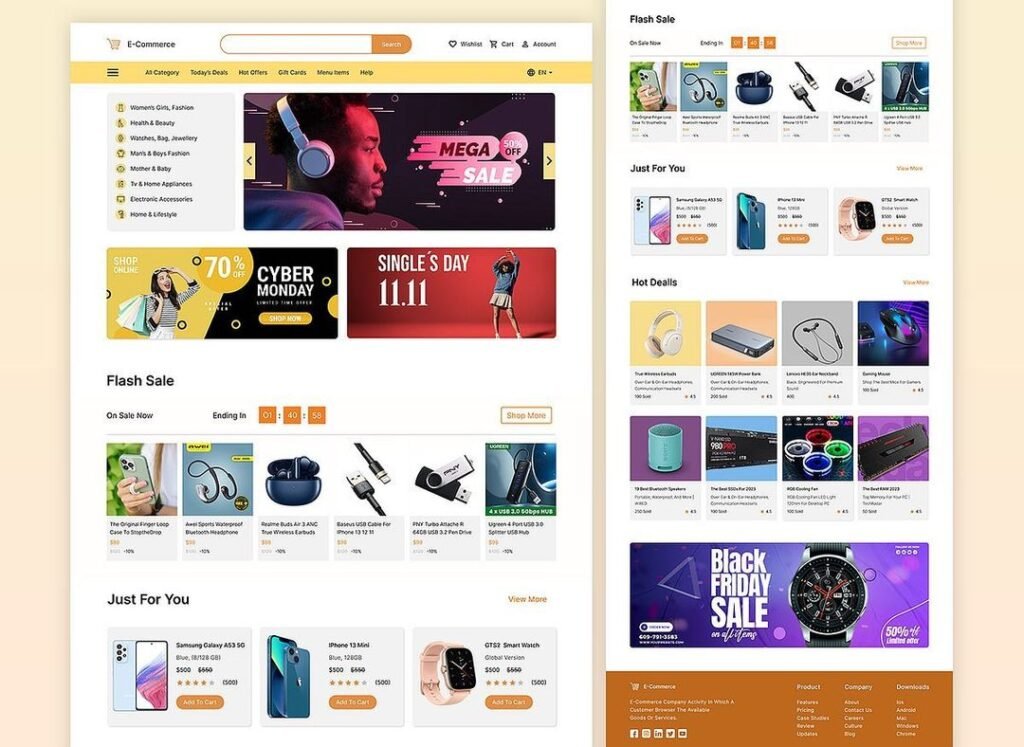Focus the search input field
Viewport: 1024px width, 747px height.
coord(296,44)
